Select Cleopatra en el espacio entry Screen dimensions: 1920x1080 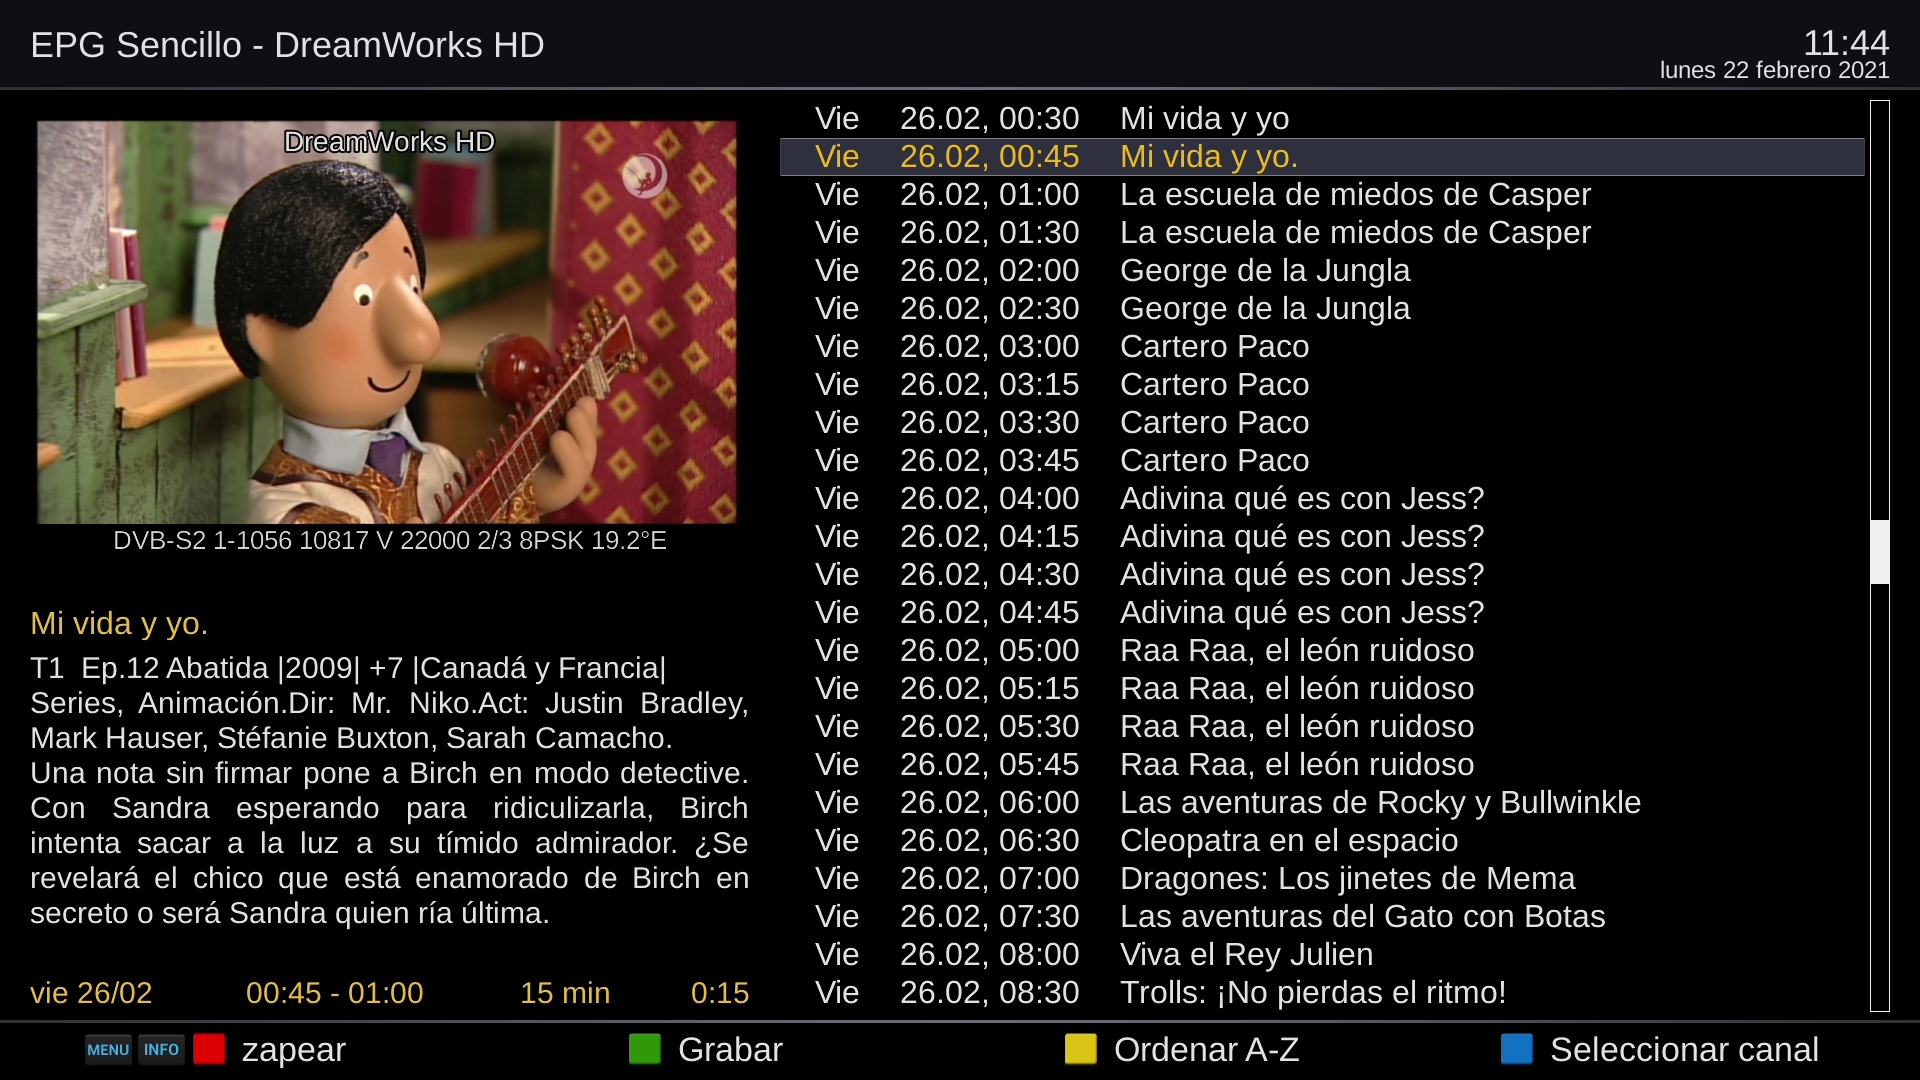(1322, 841)
